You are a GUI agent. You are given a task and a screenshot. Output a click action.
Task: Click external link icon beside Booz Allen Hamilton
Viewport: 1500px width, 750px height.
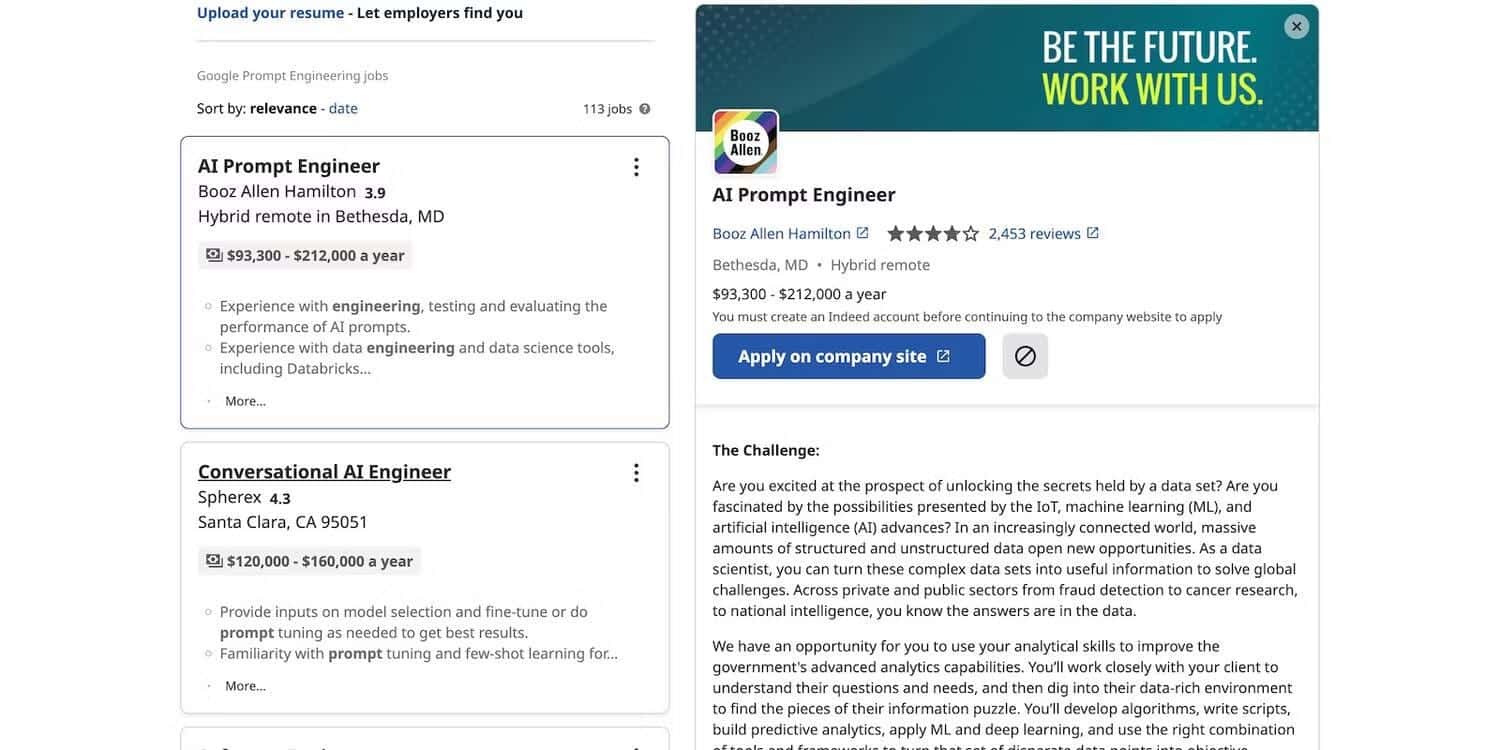coord(863,233)
